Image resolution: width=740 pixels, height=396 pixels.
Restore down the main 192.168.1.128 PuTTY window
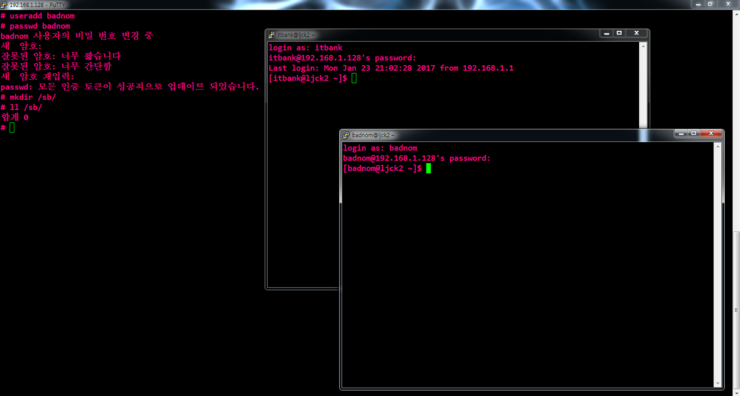(x=711, y=3)
